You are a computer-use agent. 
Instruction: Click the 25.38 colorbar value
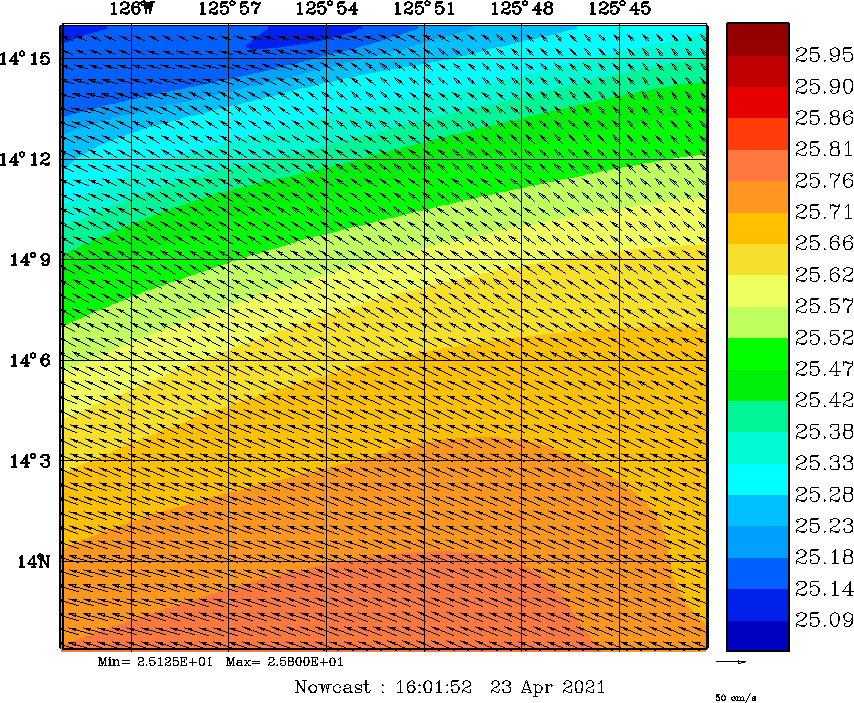click(824, 432)
